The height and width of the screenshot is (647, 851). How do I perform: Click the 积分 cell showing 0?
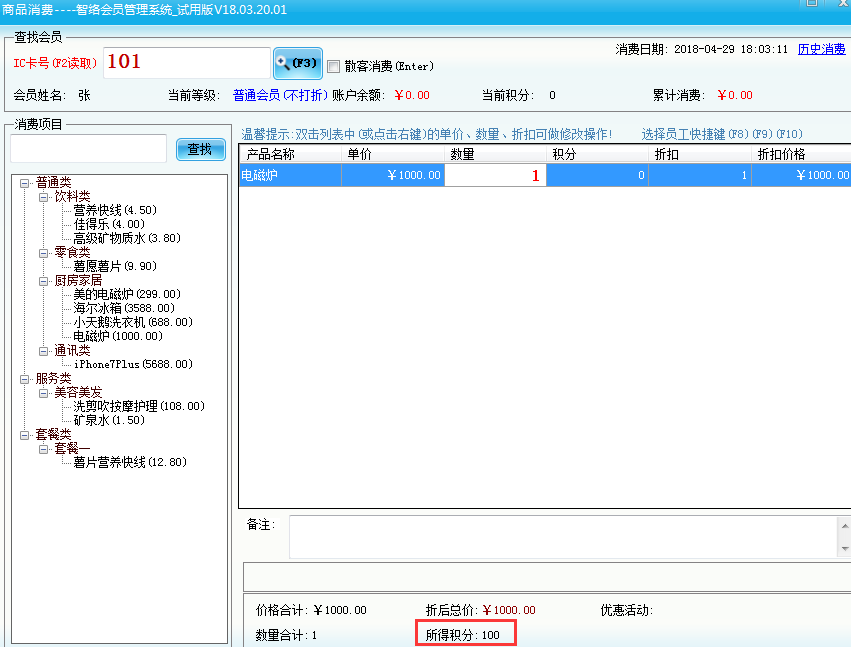pyautogui.click(x=598, y=175)
